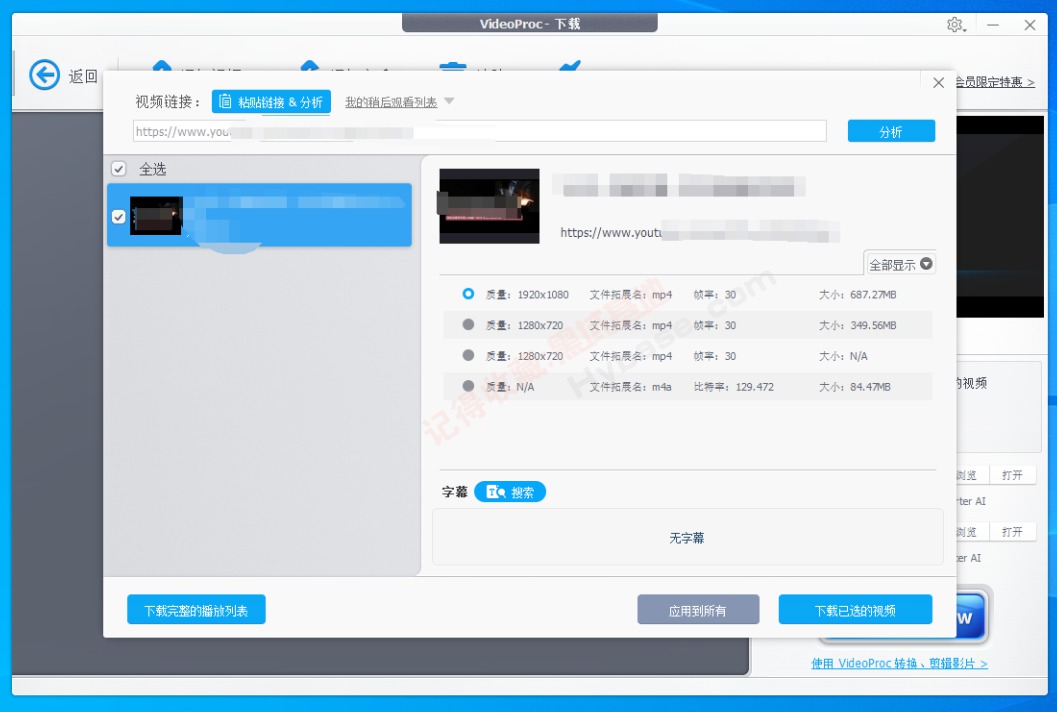Click the subtitle 搜索 button

tap(510, 492)
